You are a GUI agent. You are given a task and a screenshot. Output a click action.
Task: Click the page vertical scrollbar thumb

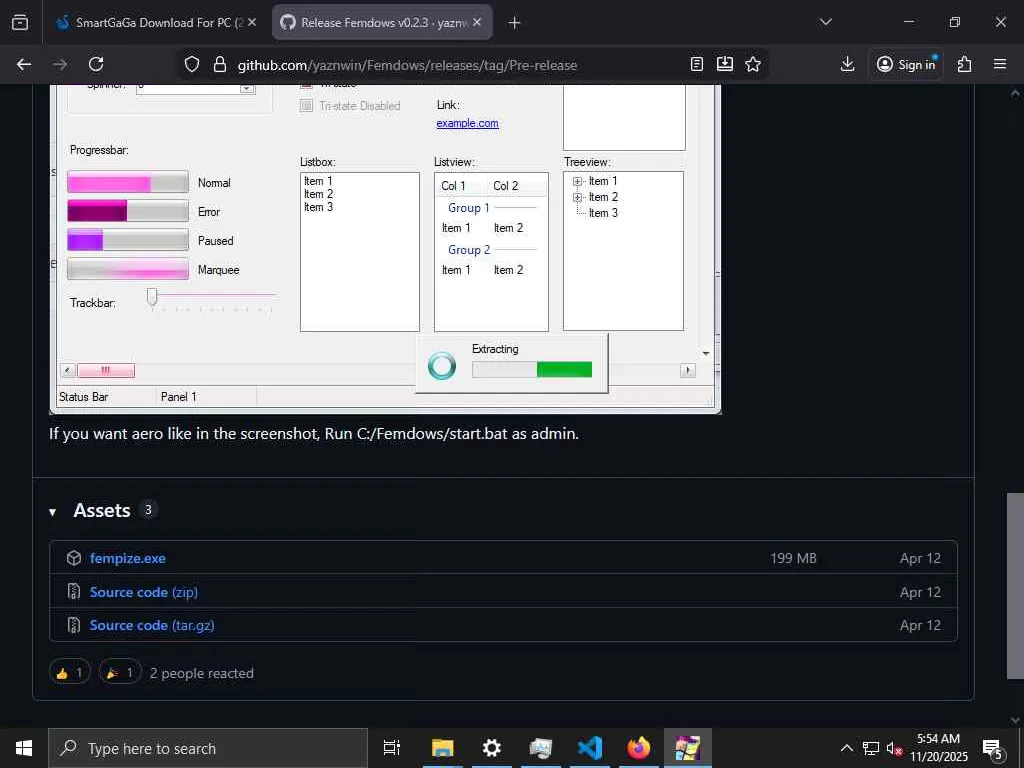1014,586
